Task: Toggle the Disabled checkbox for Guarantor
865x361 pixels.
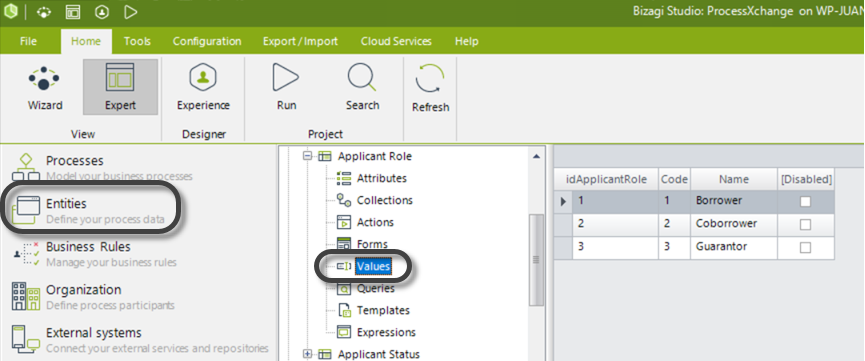Action: coord(805,248)
